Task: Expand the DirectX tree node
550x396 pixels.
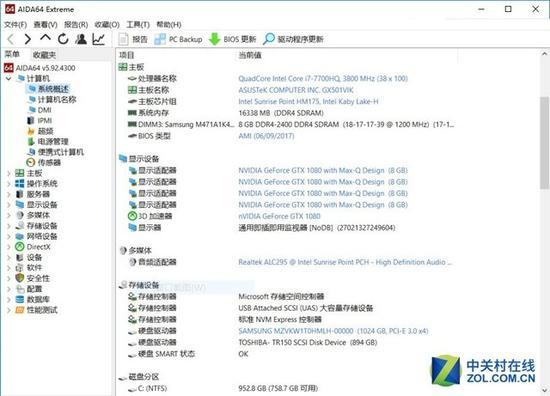Action: click(9, 247)
